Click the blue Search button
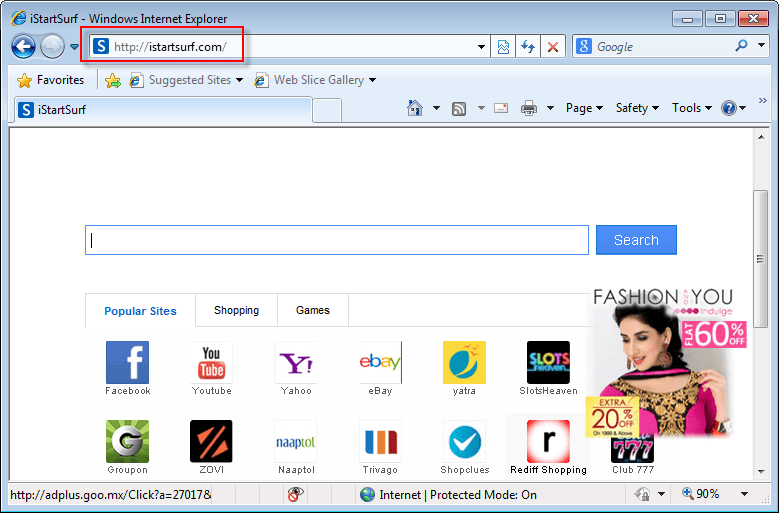 pos(636,240)
